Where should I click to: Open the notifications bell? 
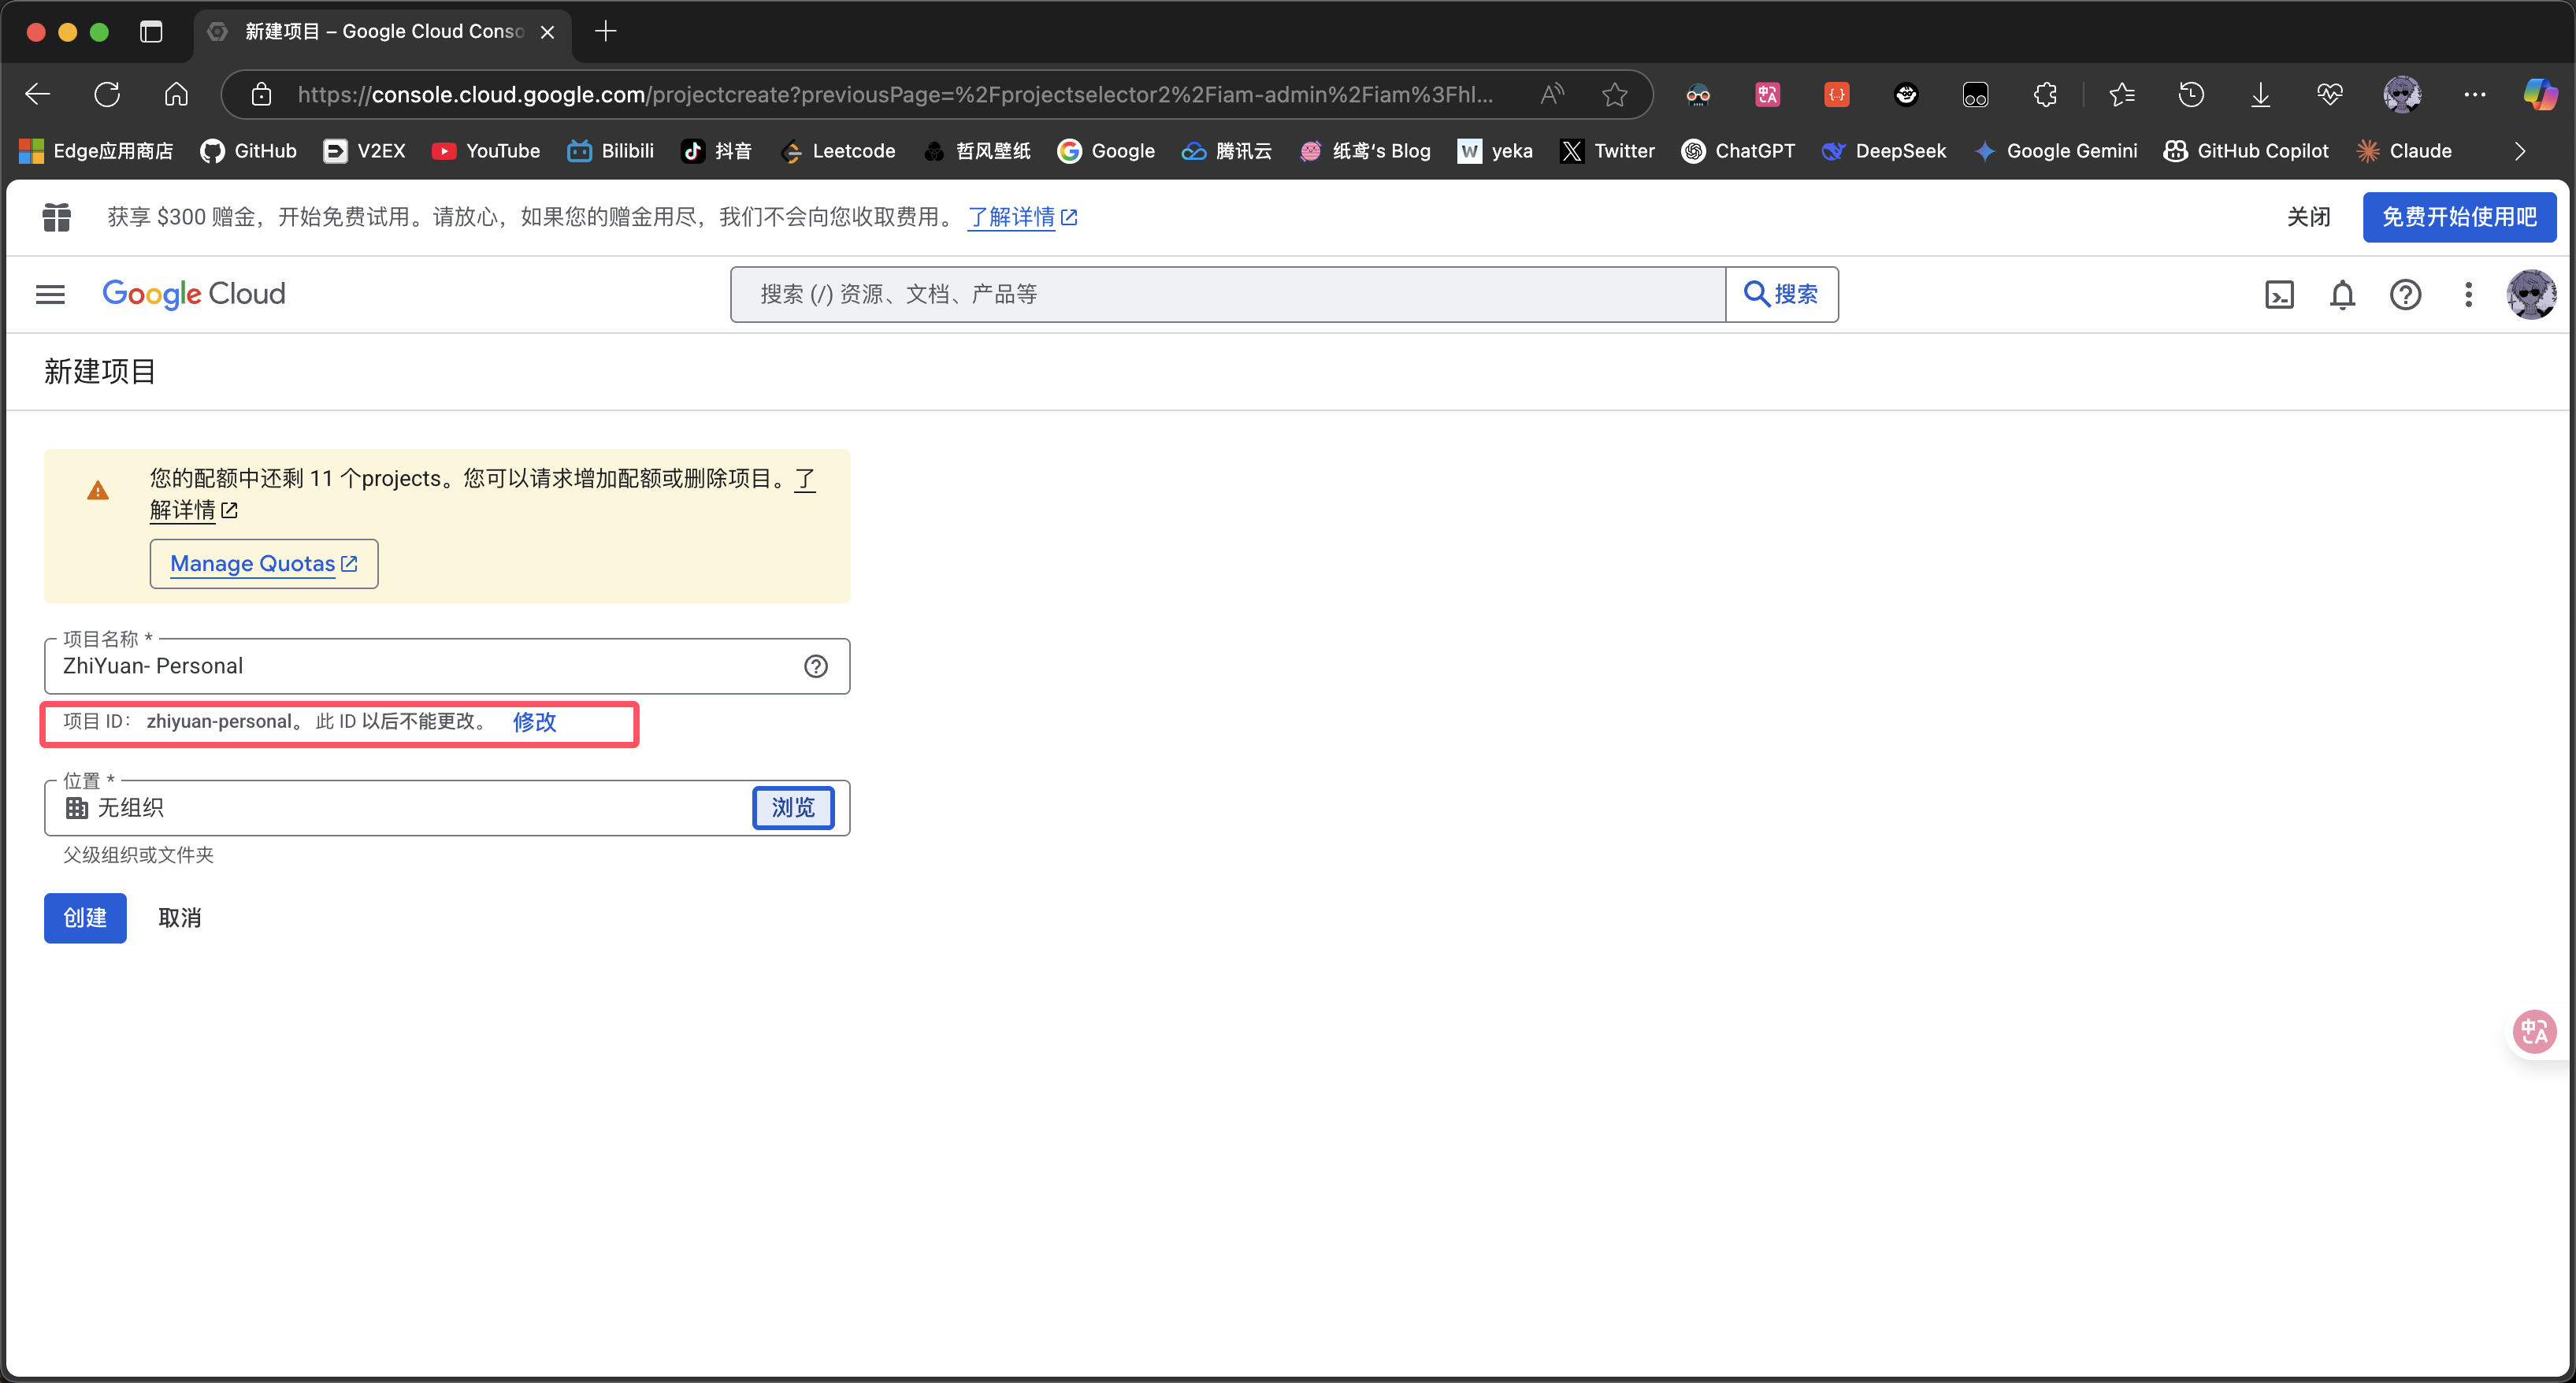pos(2342,295)
